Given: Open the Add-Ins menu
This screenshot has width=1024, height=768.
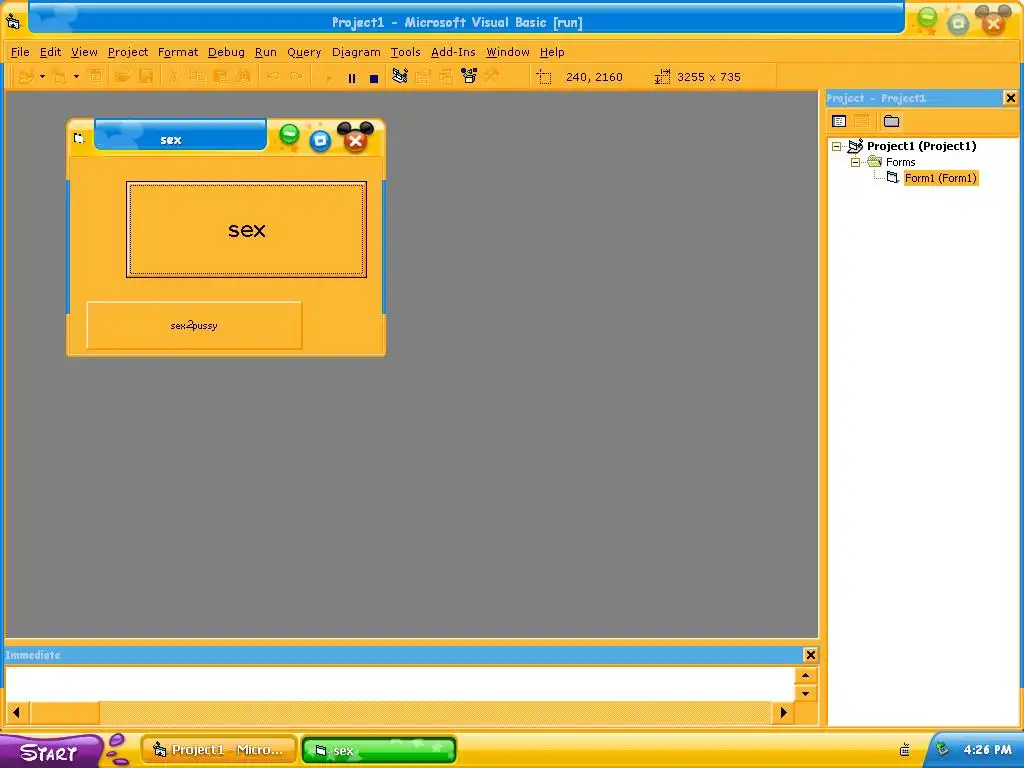Looking at the screenshot, I should (x=453, y=52).
